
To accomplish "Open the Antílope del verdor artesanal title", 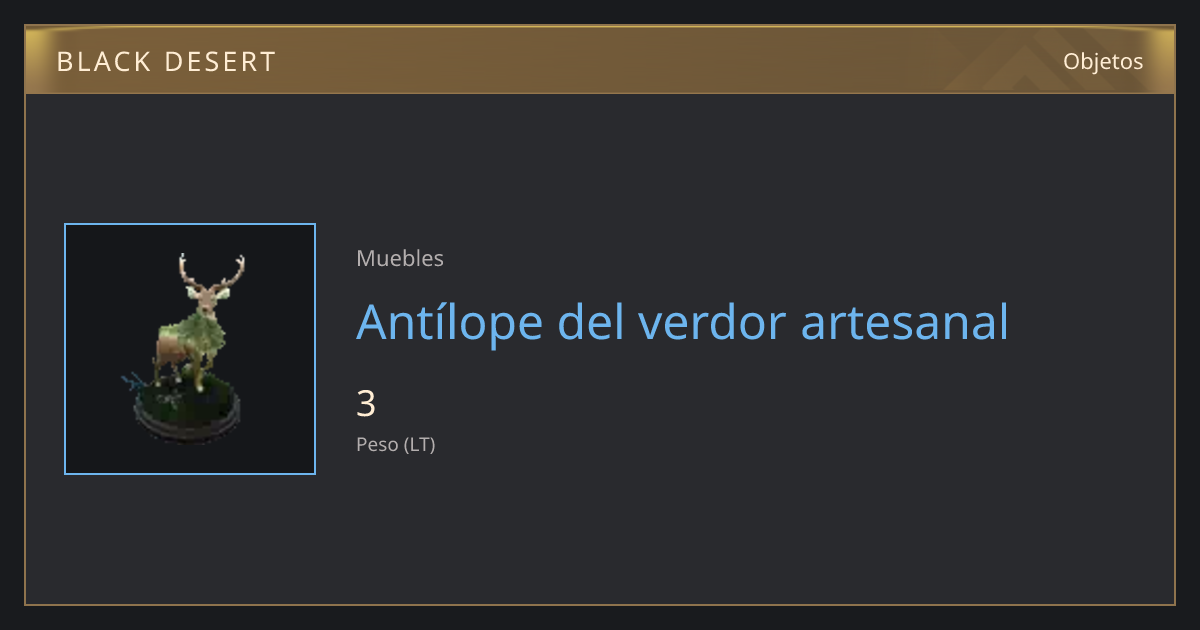I will 682,321.
